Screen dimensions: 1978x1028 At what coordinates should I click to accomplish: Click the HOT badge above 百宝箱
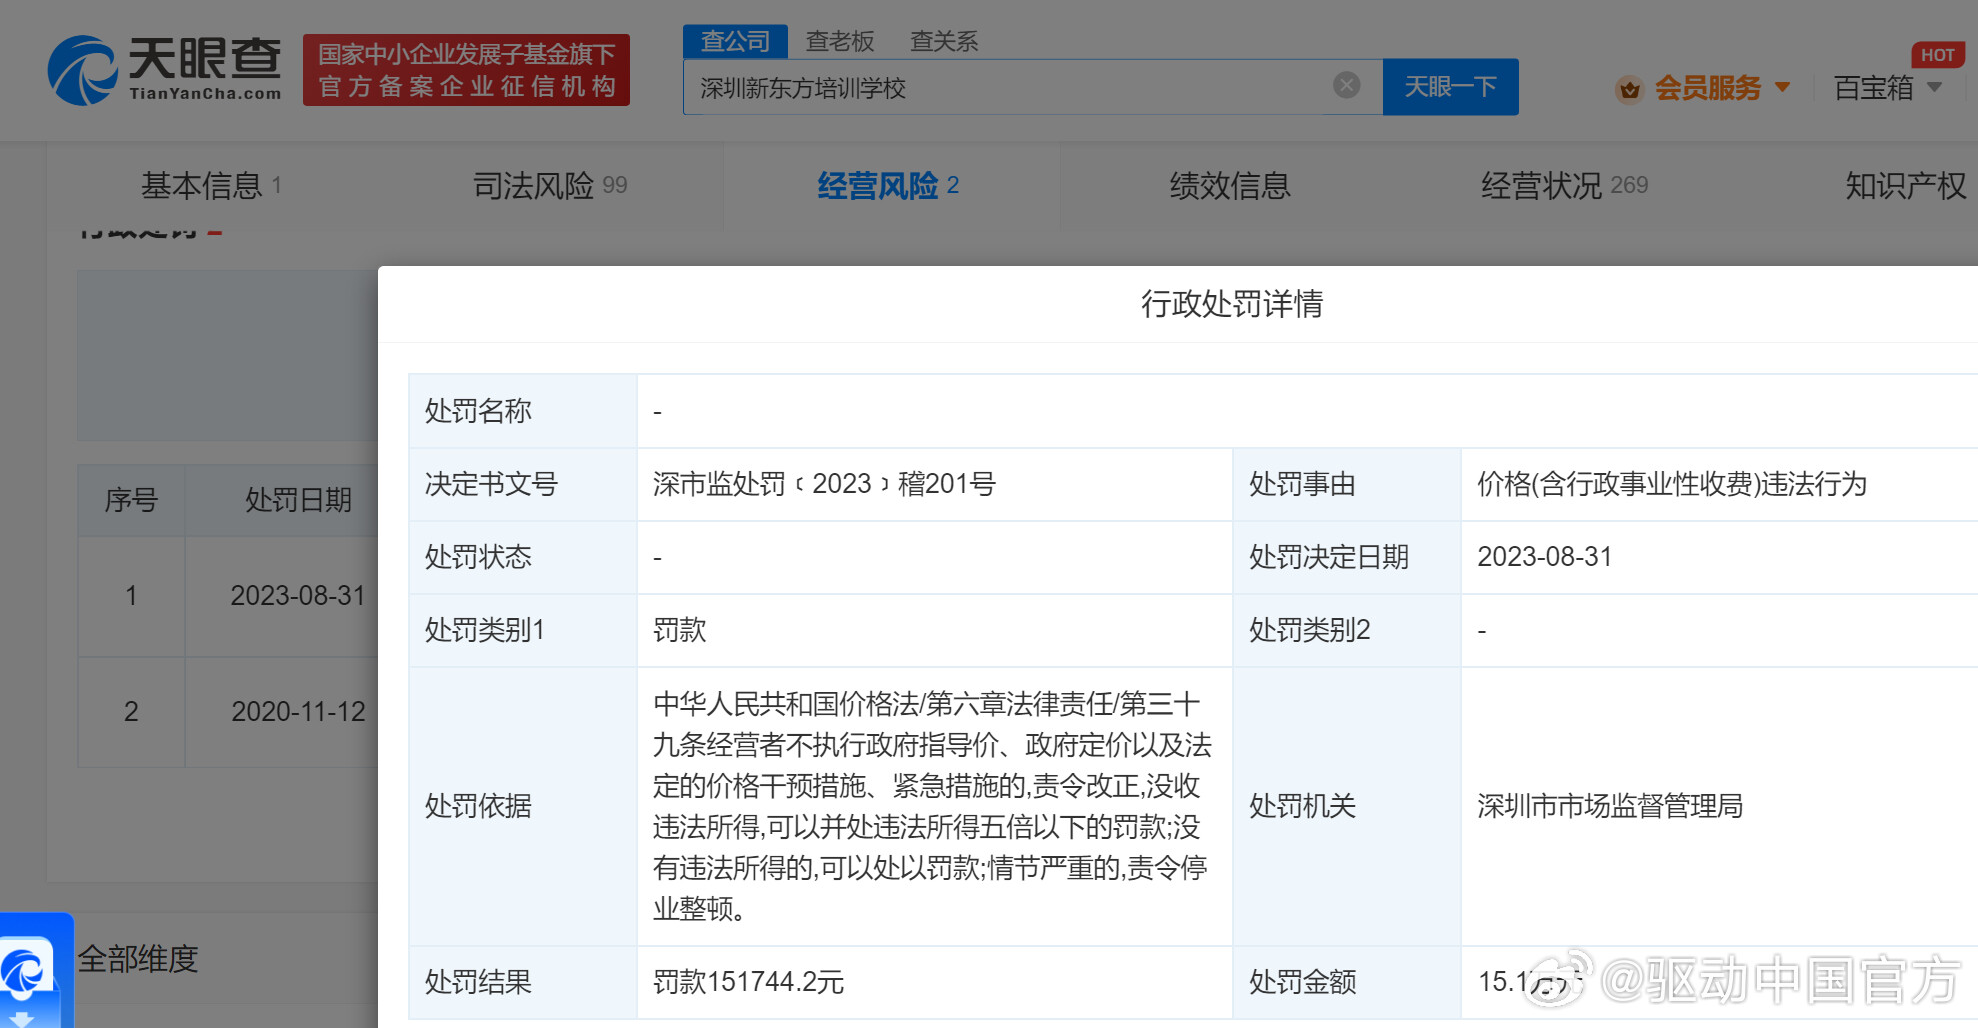click(1937, 55)
